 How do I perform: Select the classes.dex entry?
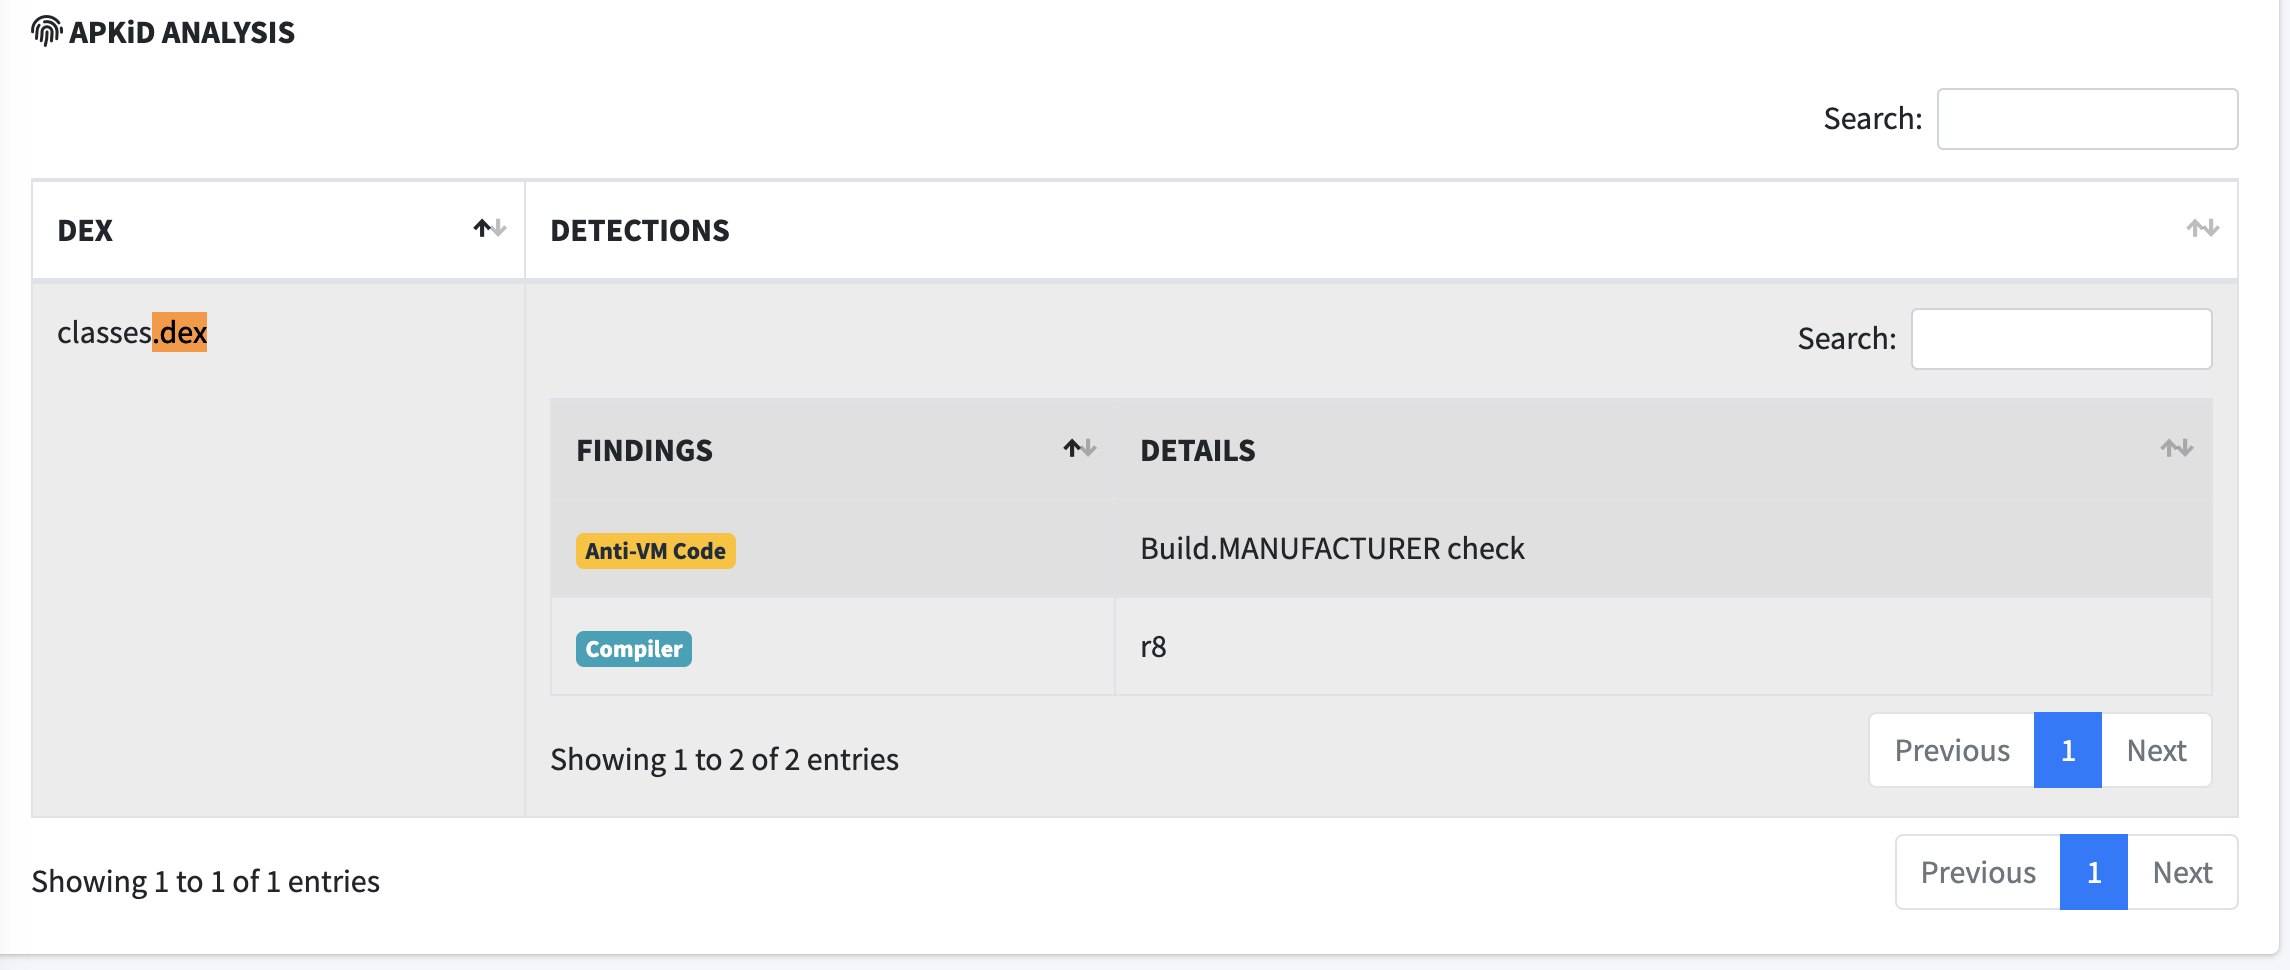coord(132,332)
